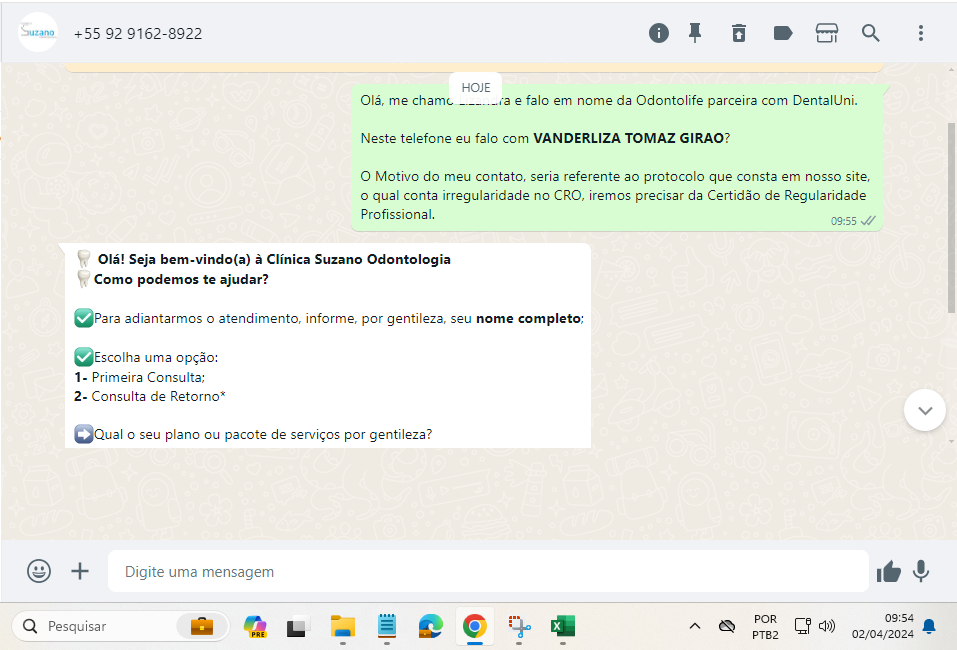The image size is (957, 650).
Task: Click the 'Escolha uma opção:' line
Action: 146,357
